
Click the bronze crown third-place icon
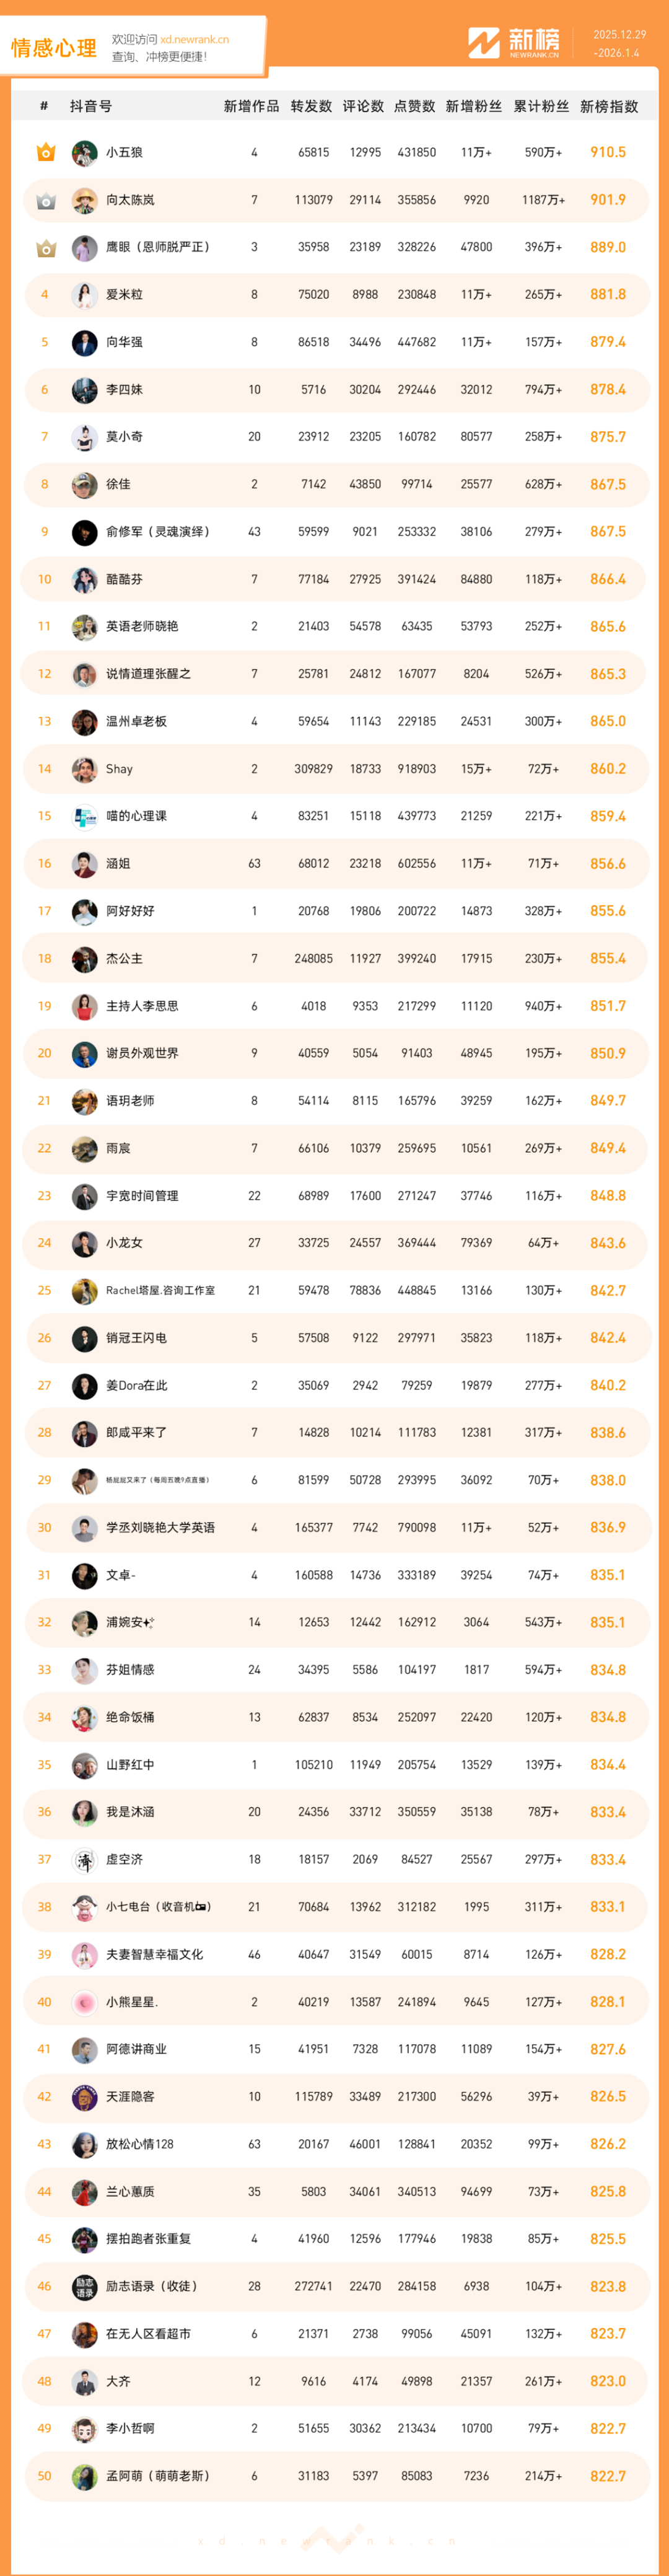click(45, 248)
